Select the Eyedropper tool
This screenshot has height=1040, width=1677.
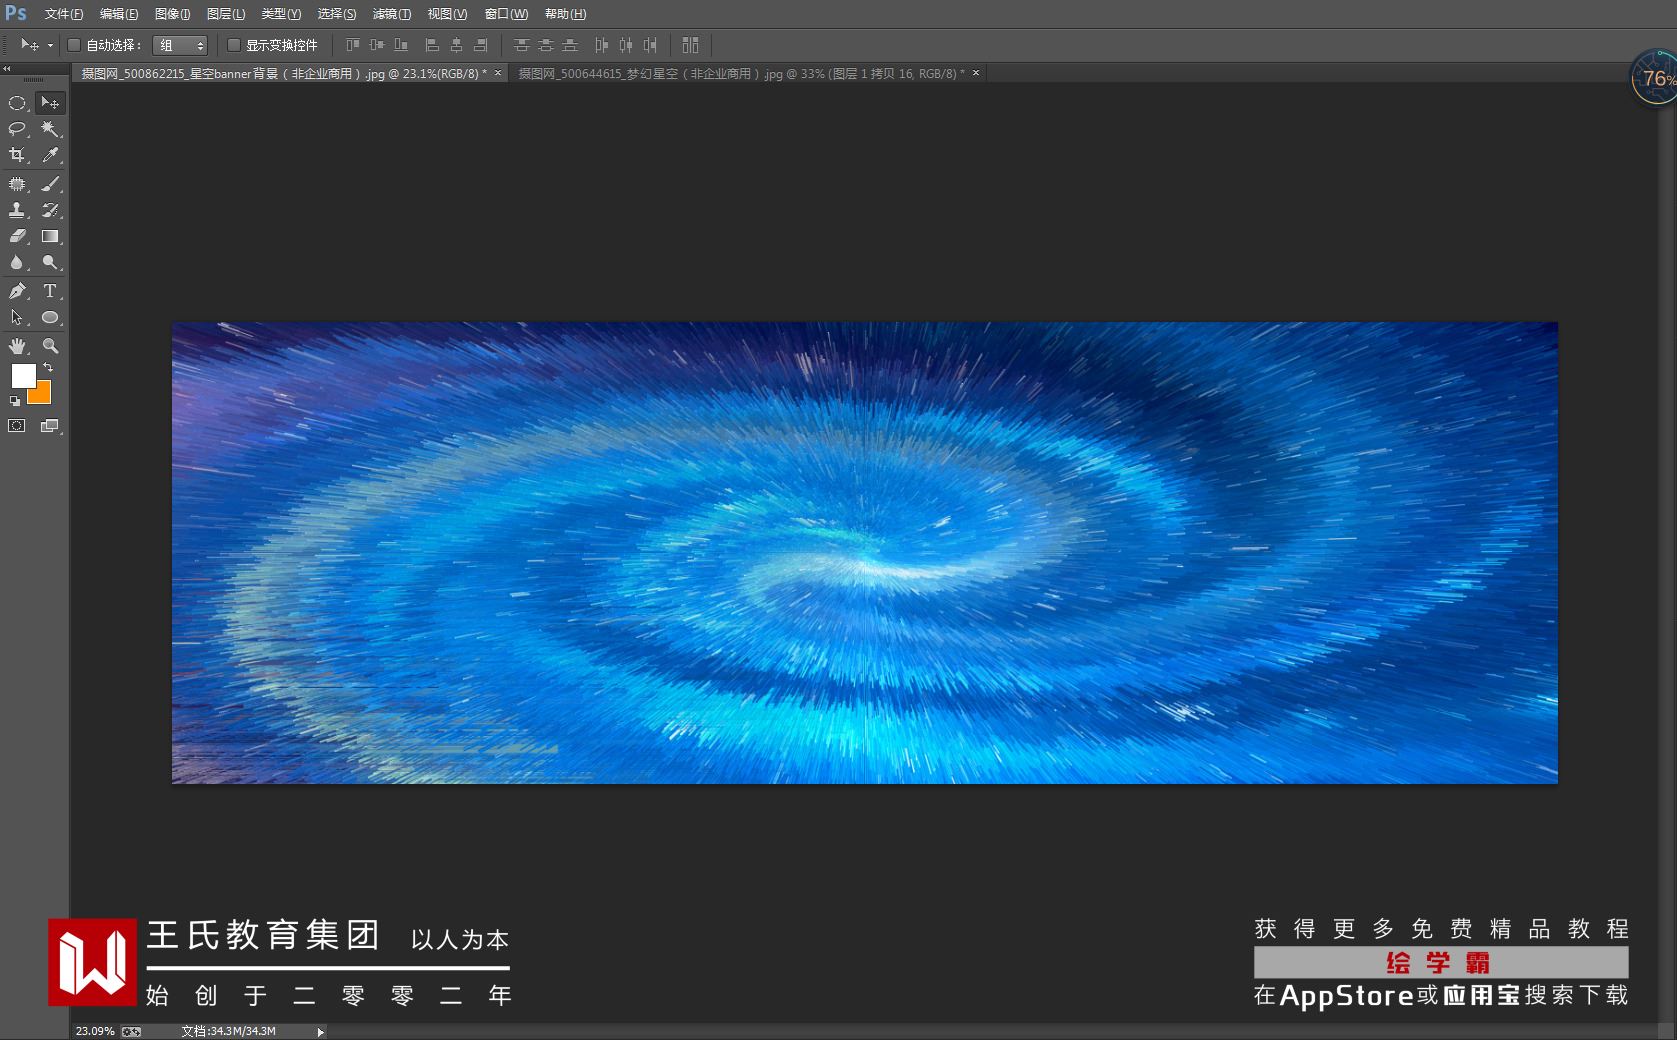click(x=49, y=155)
